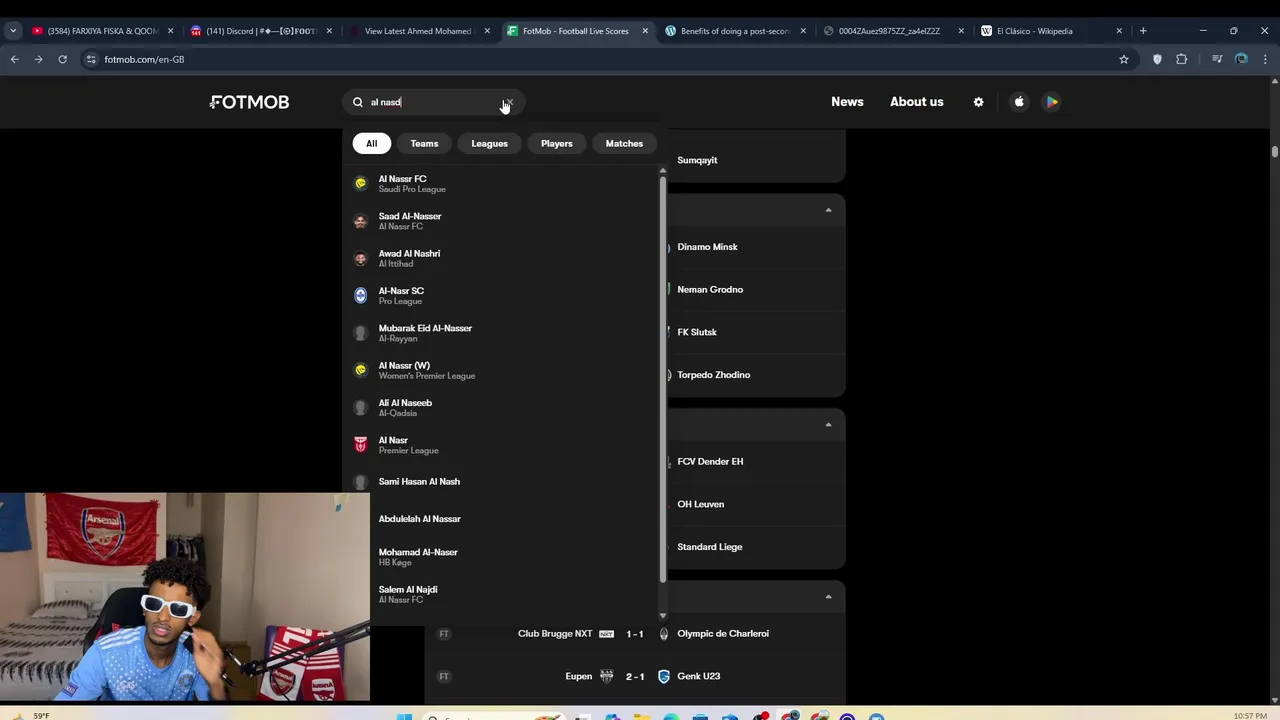This screenshot has width=1280, height=720.
Task: Open the Saad Al-Nasser player result
Action: (502, 221)
